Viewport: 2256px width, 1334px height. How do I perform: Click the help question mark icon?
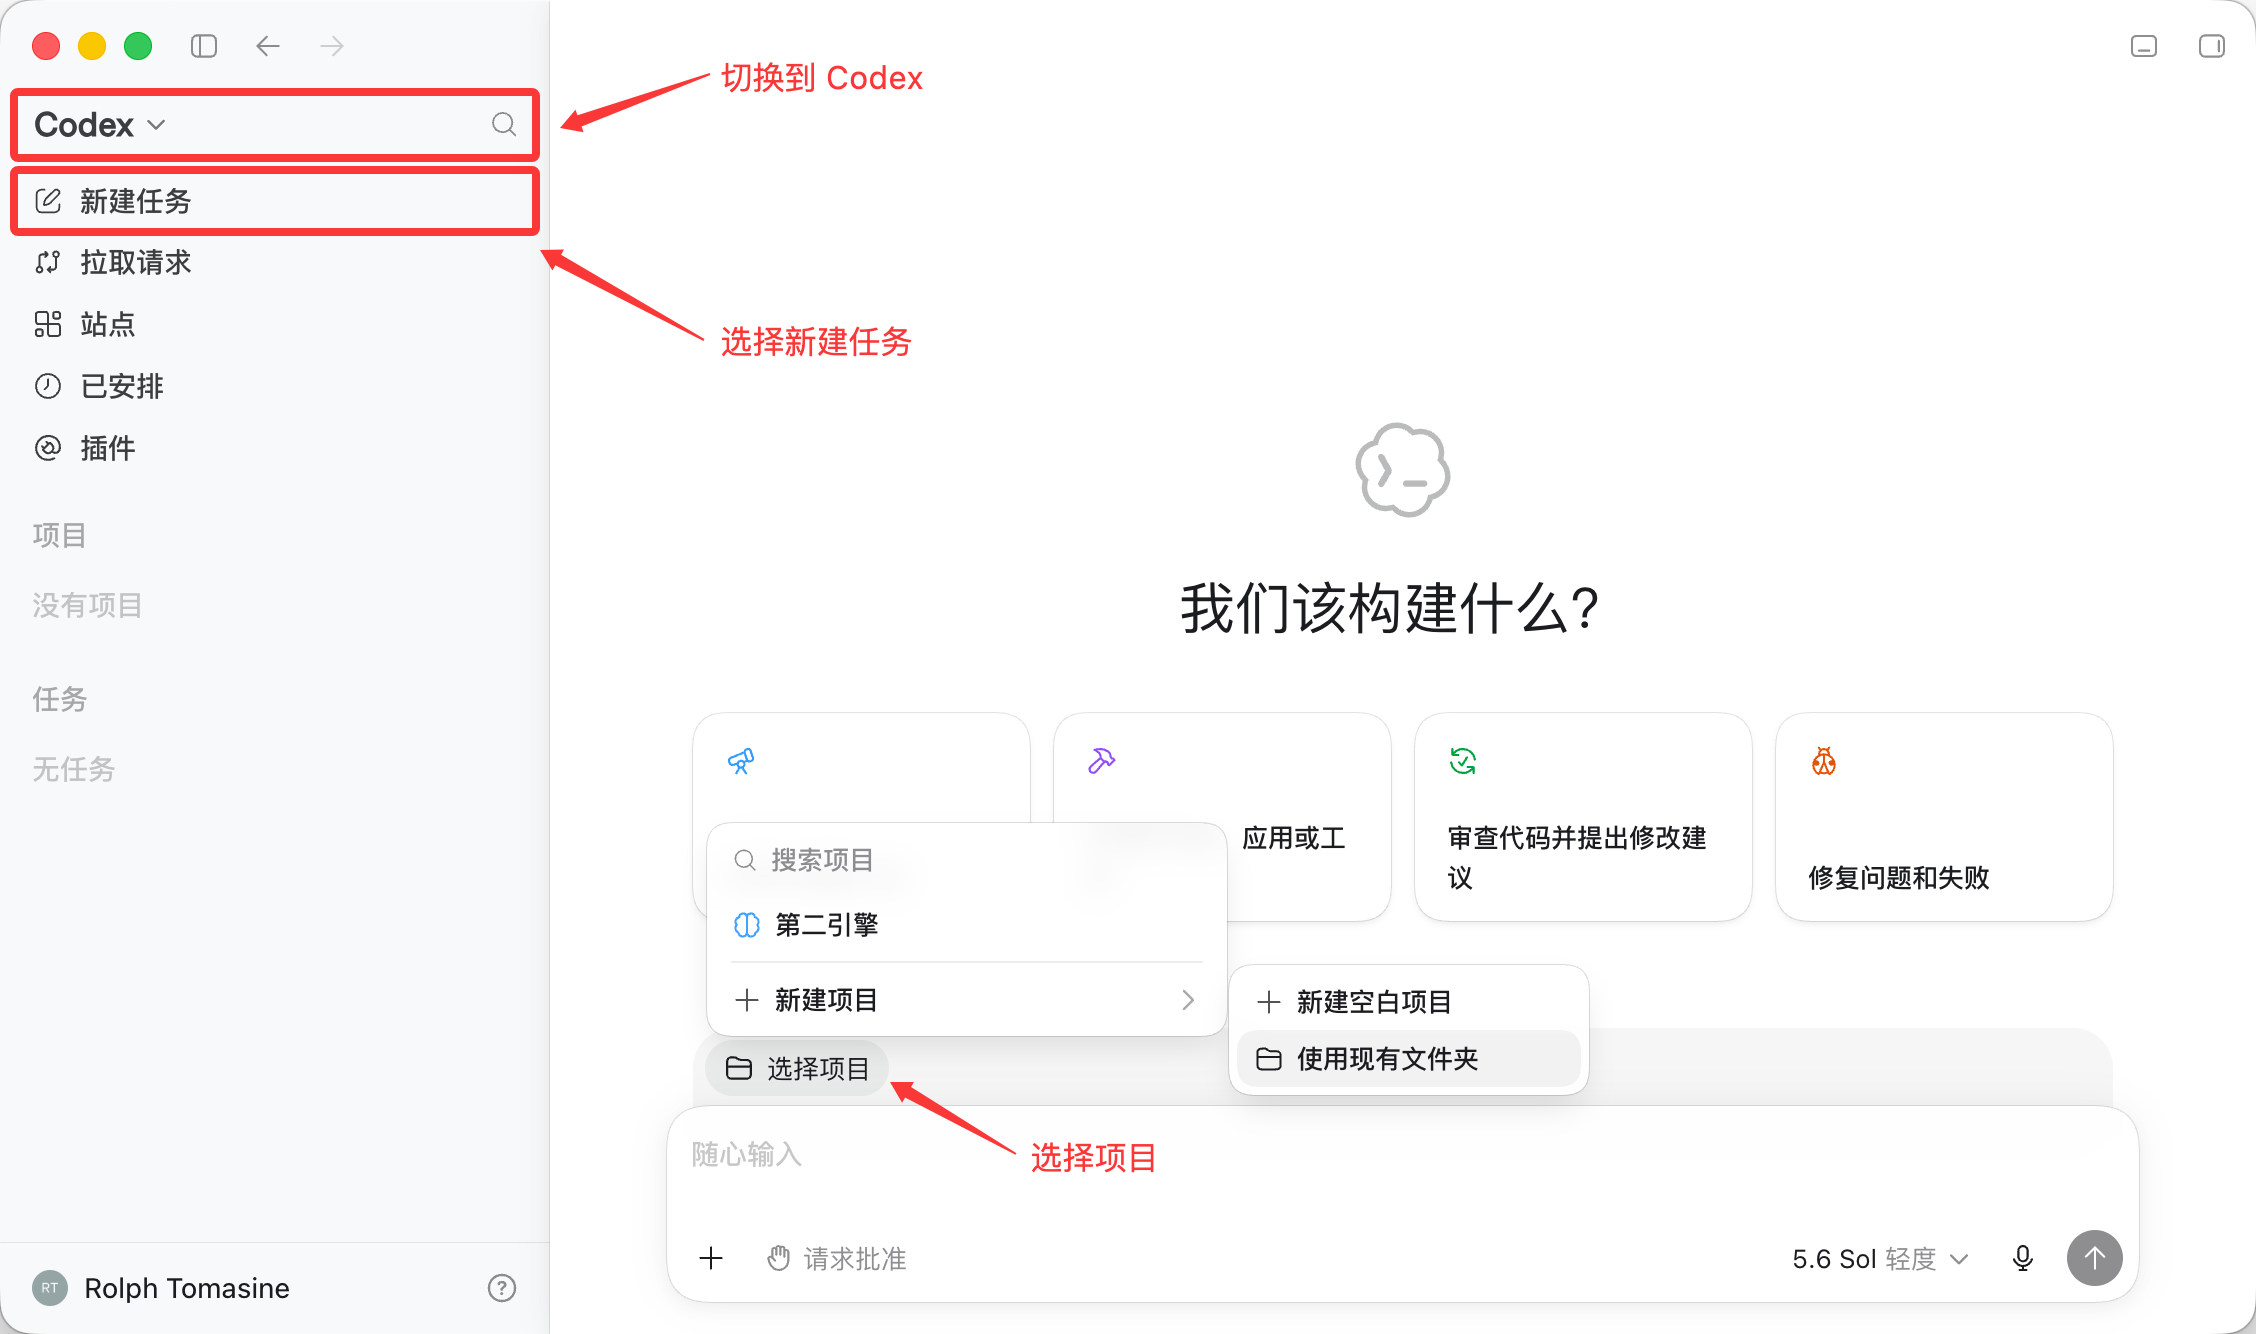coord(502,1288)
